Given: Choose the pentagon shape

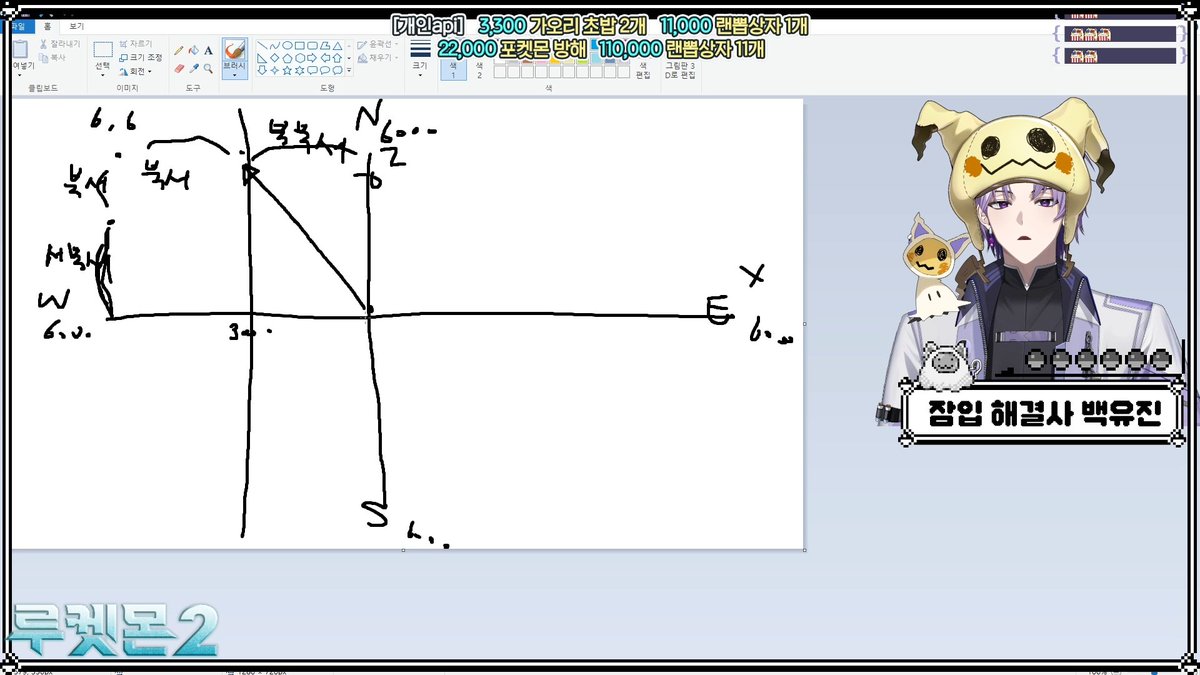Looking at the screenshot, I should point(287,58).
